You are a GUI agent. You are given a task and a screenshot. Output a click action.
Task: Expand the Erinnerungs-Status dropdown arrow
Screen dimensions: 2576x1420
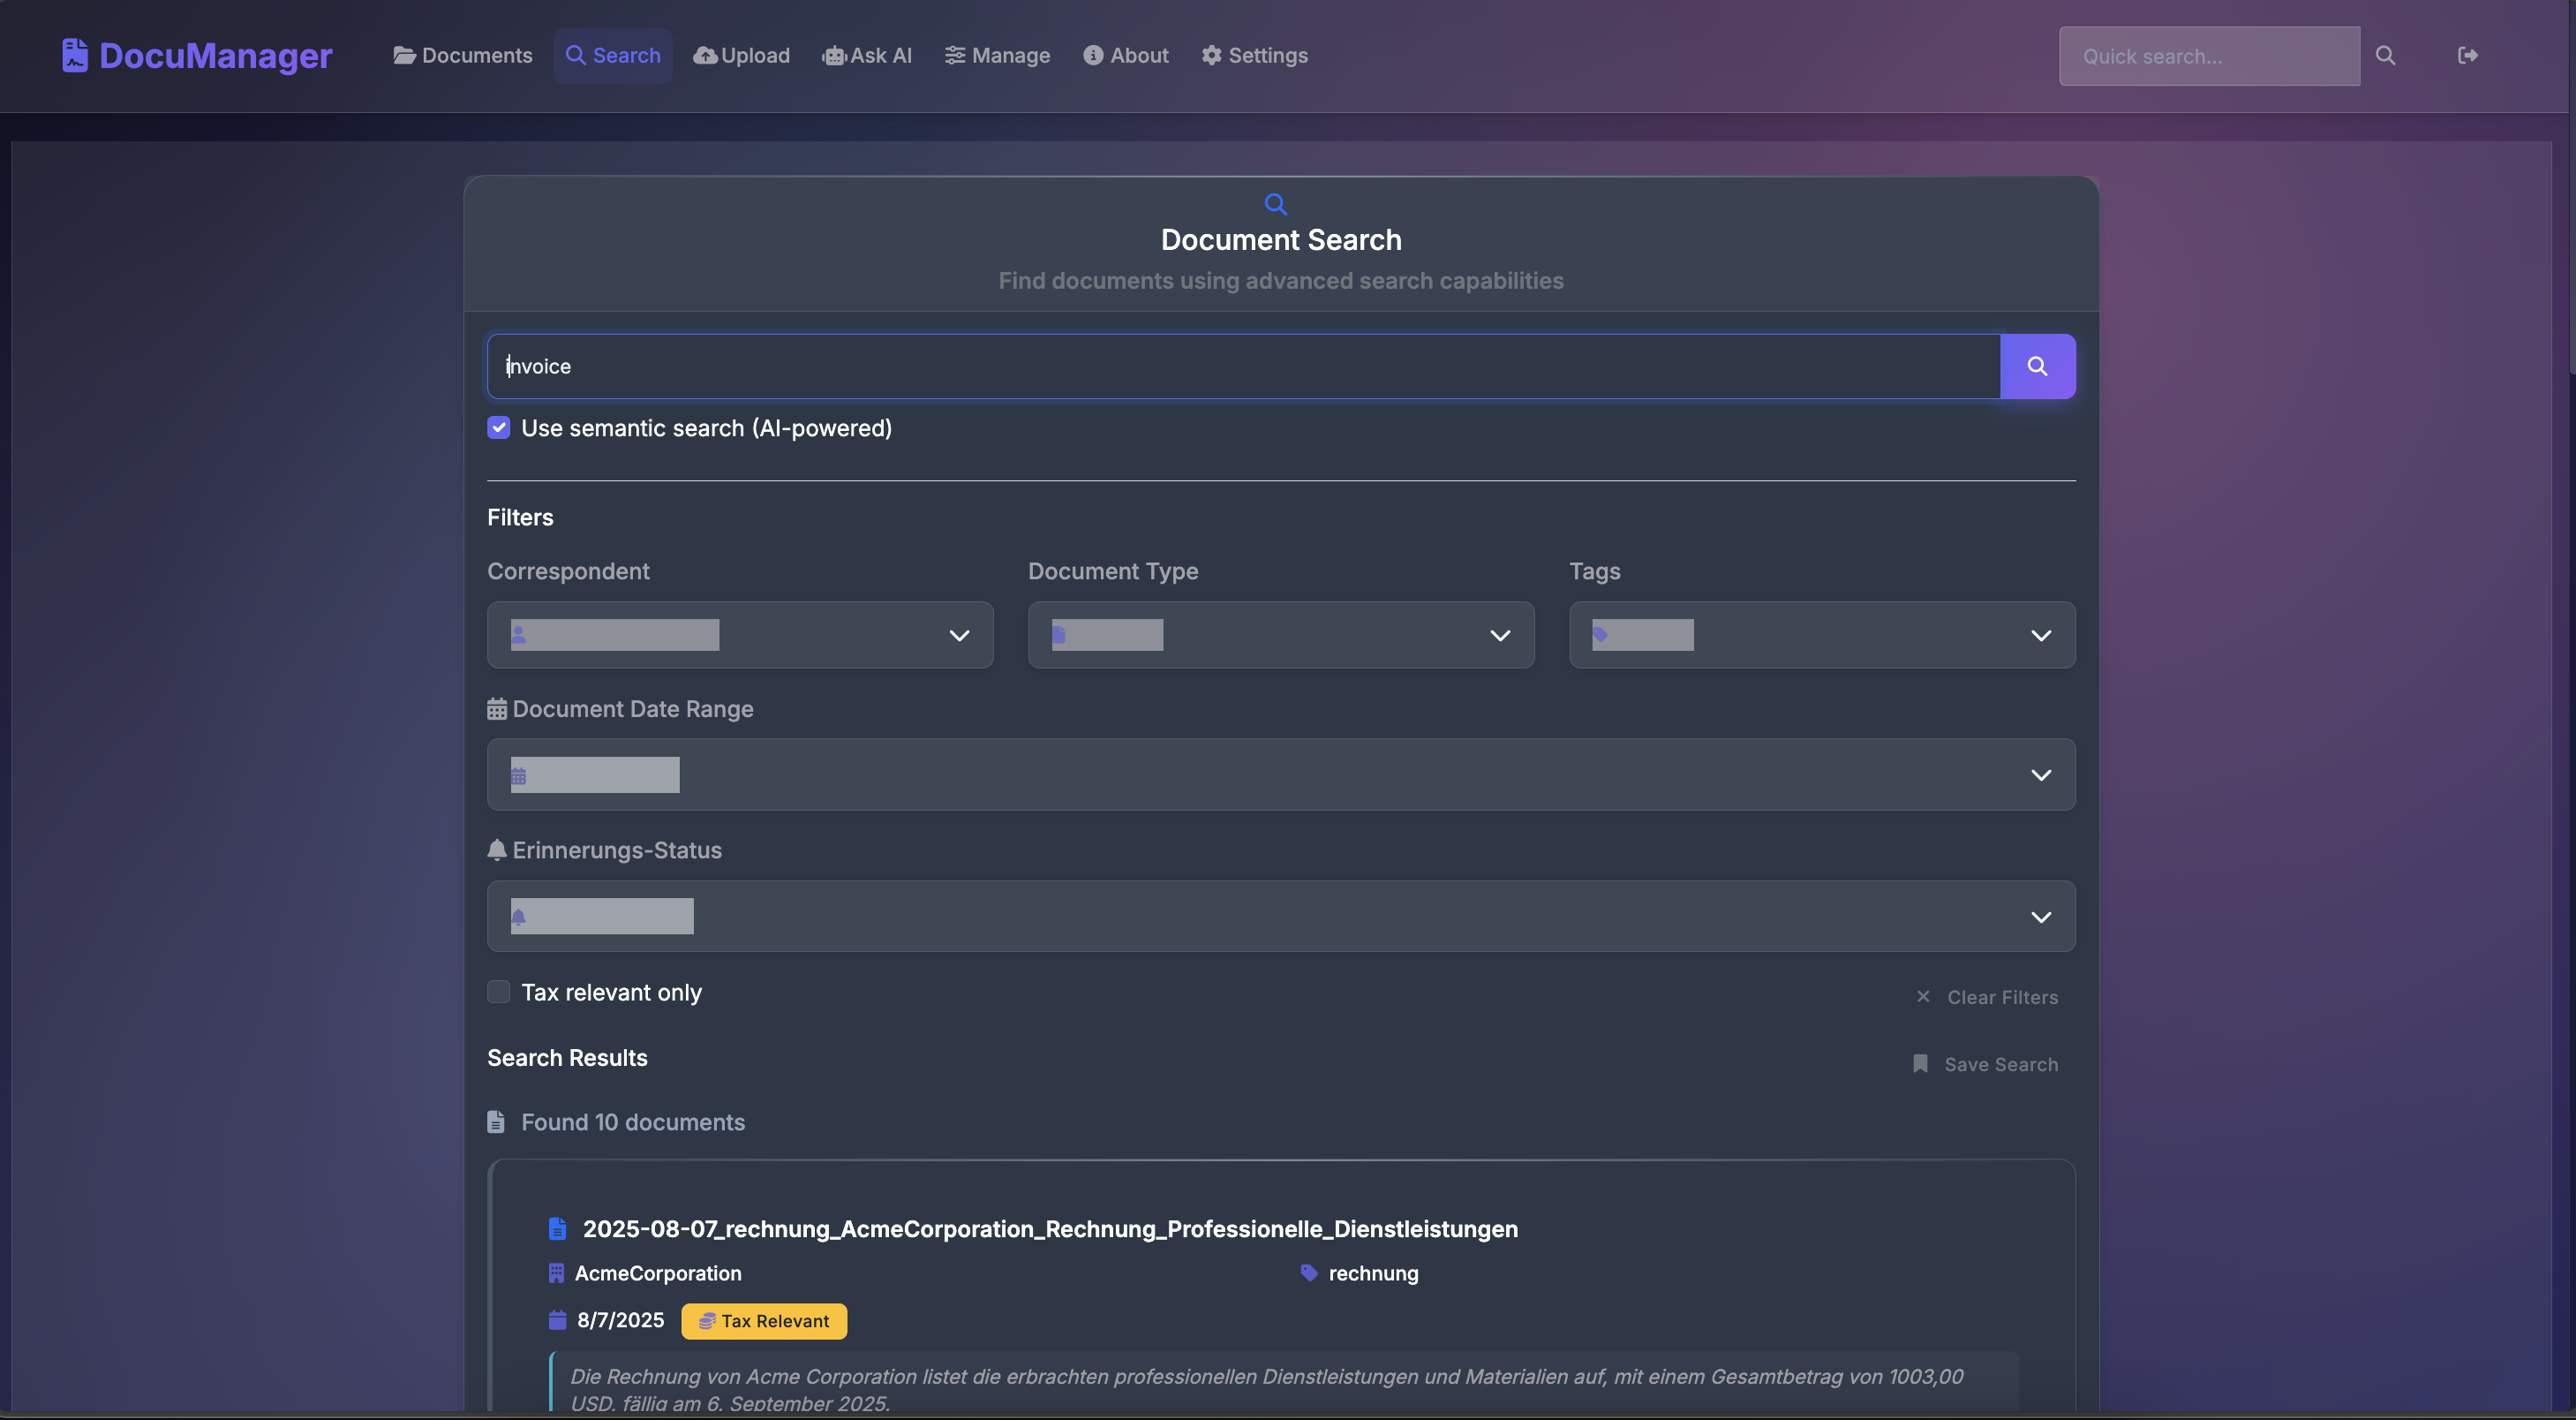[2041, 917]
